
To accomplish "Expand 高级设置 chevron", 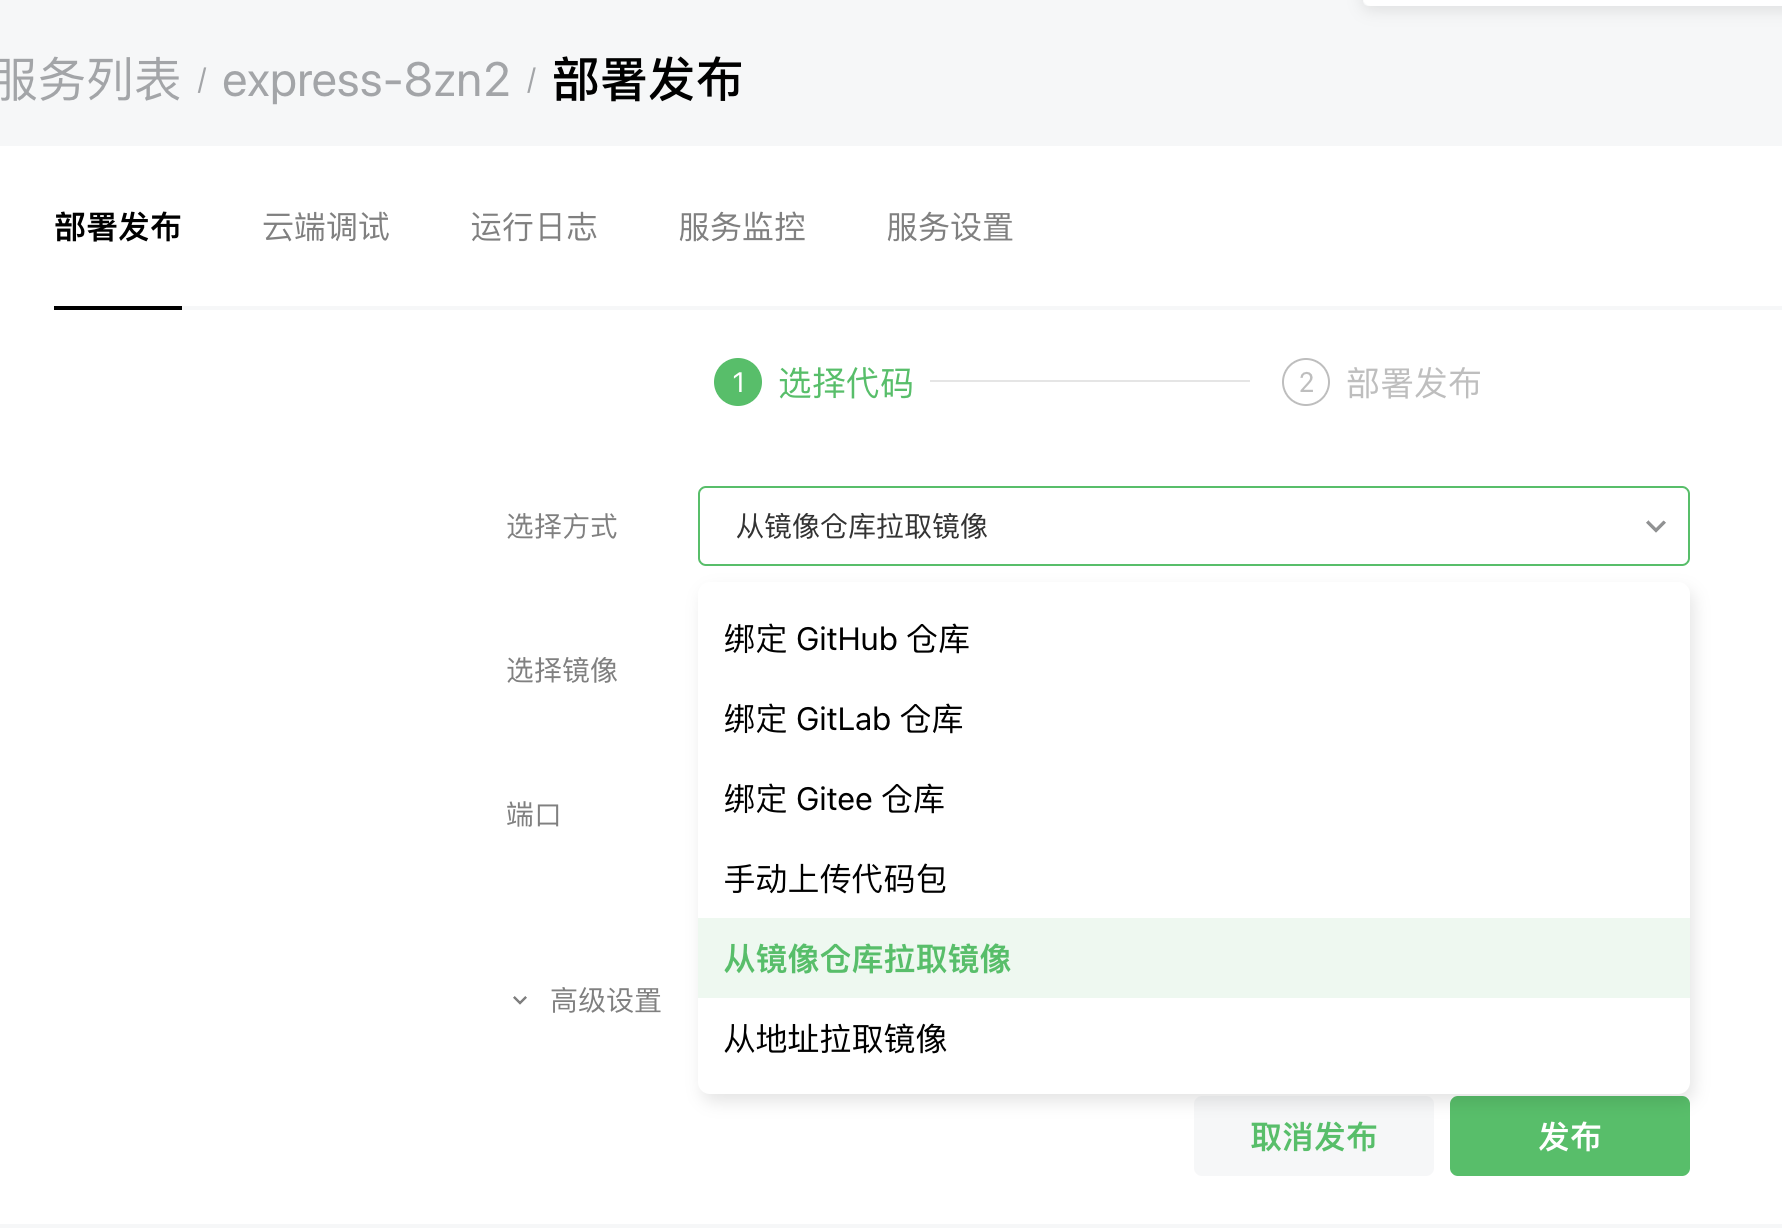I will (x=520, y=1000).
